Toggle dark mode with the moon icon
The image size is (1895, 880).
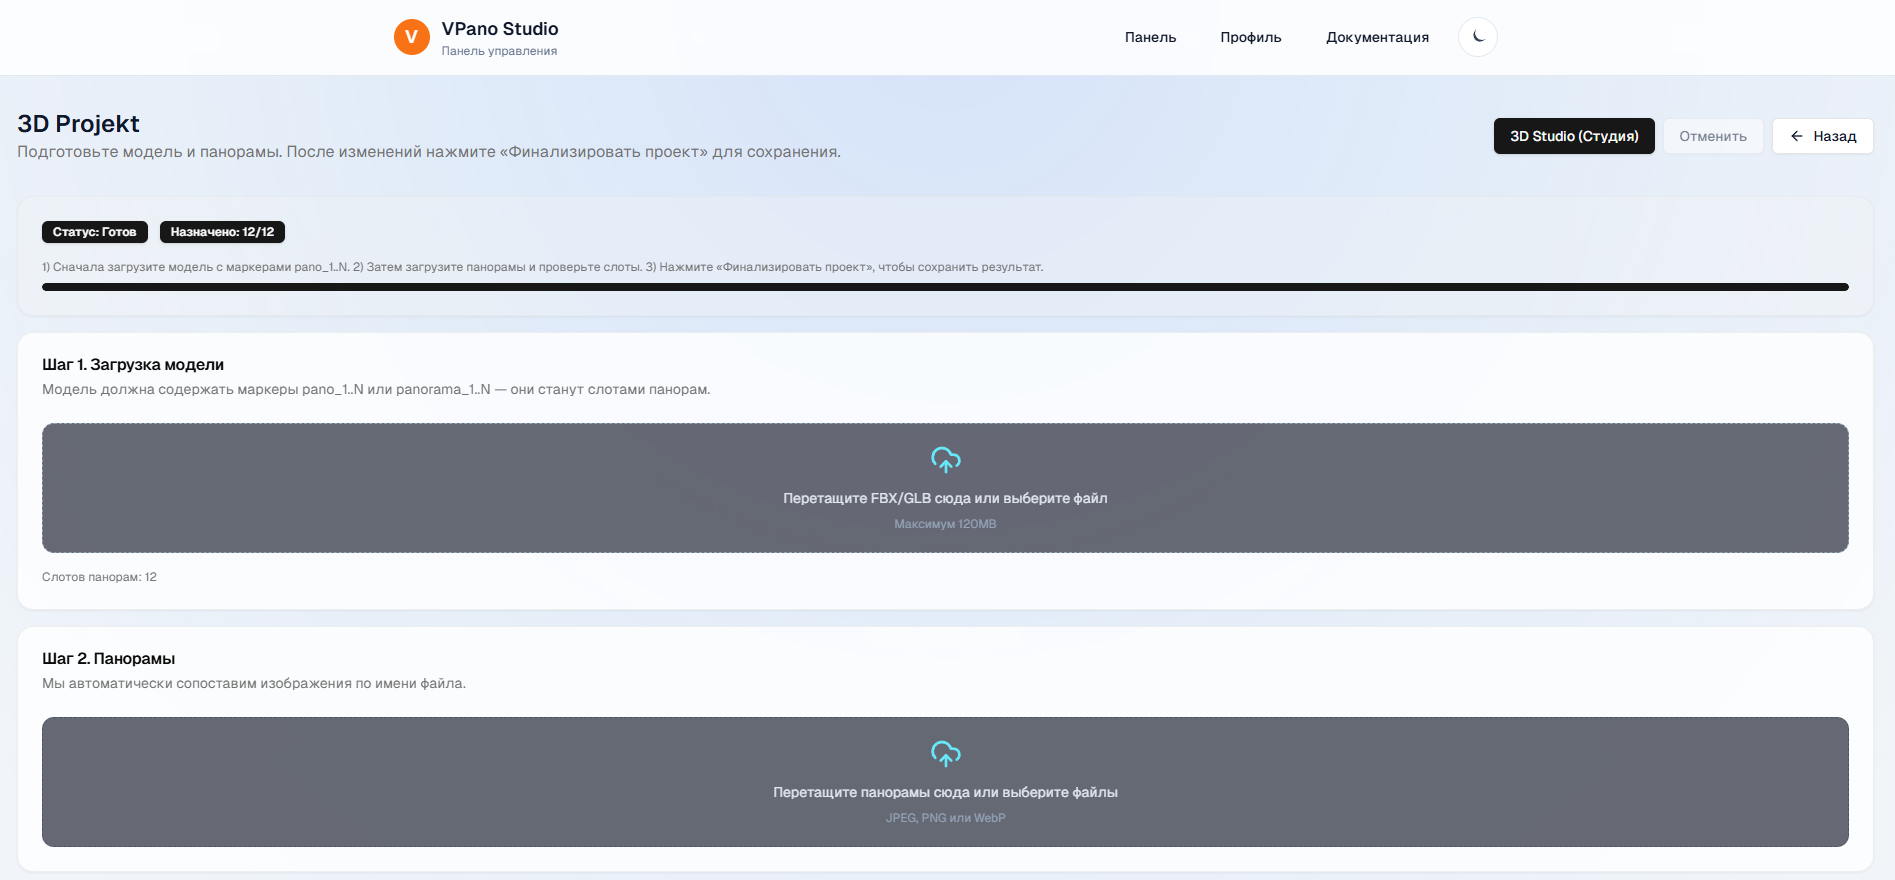pos(1477,37)
